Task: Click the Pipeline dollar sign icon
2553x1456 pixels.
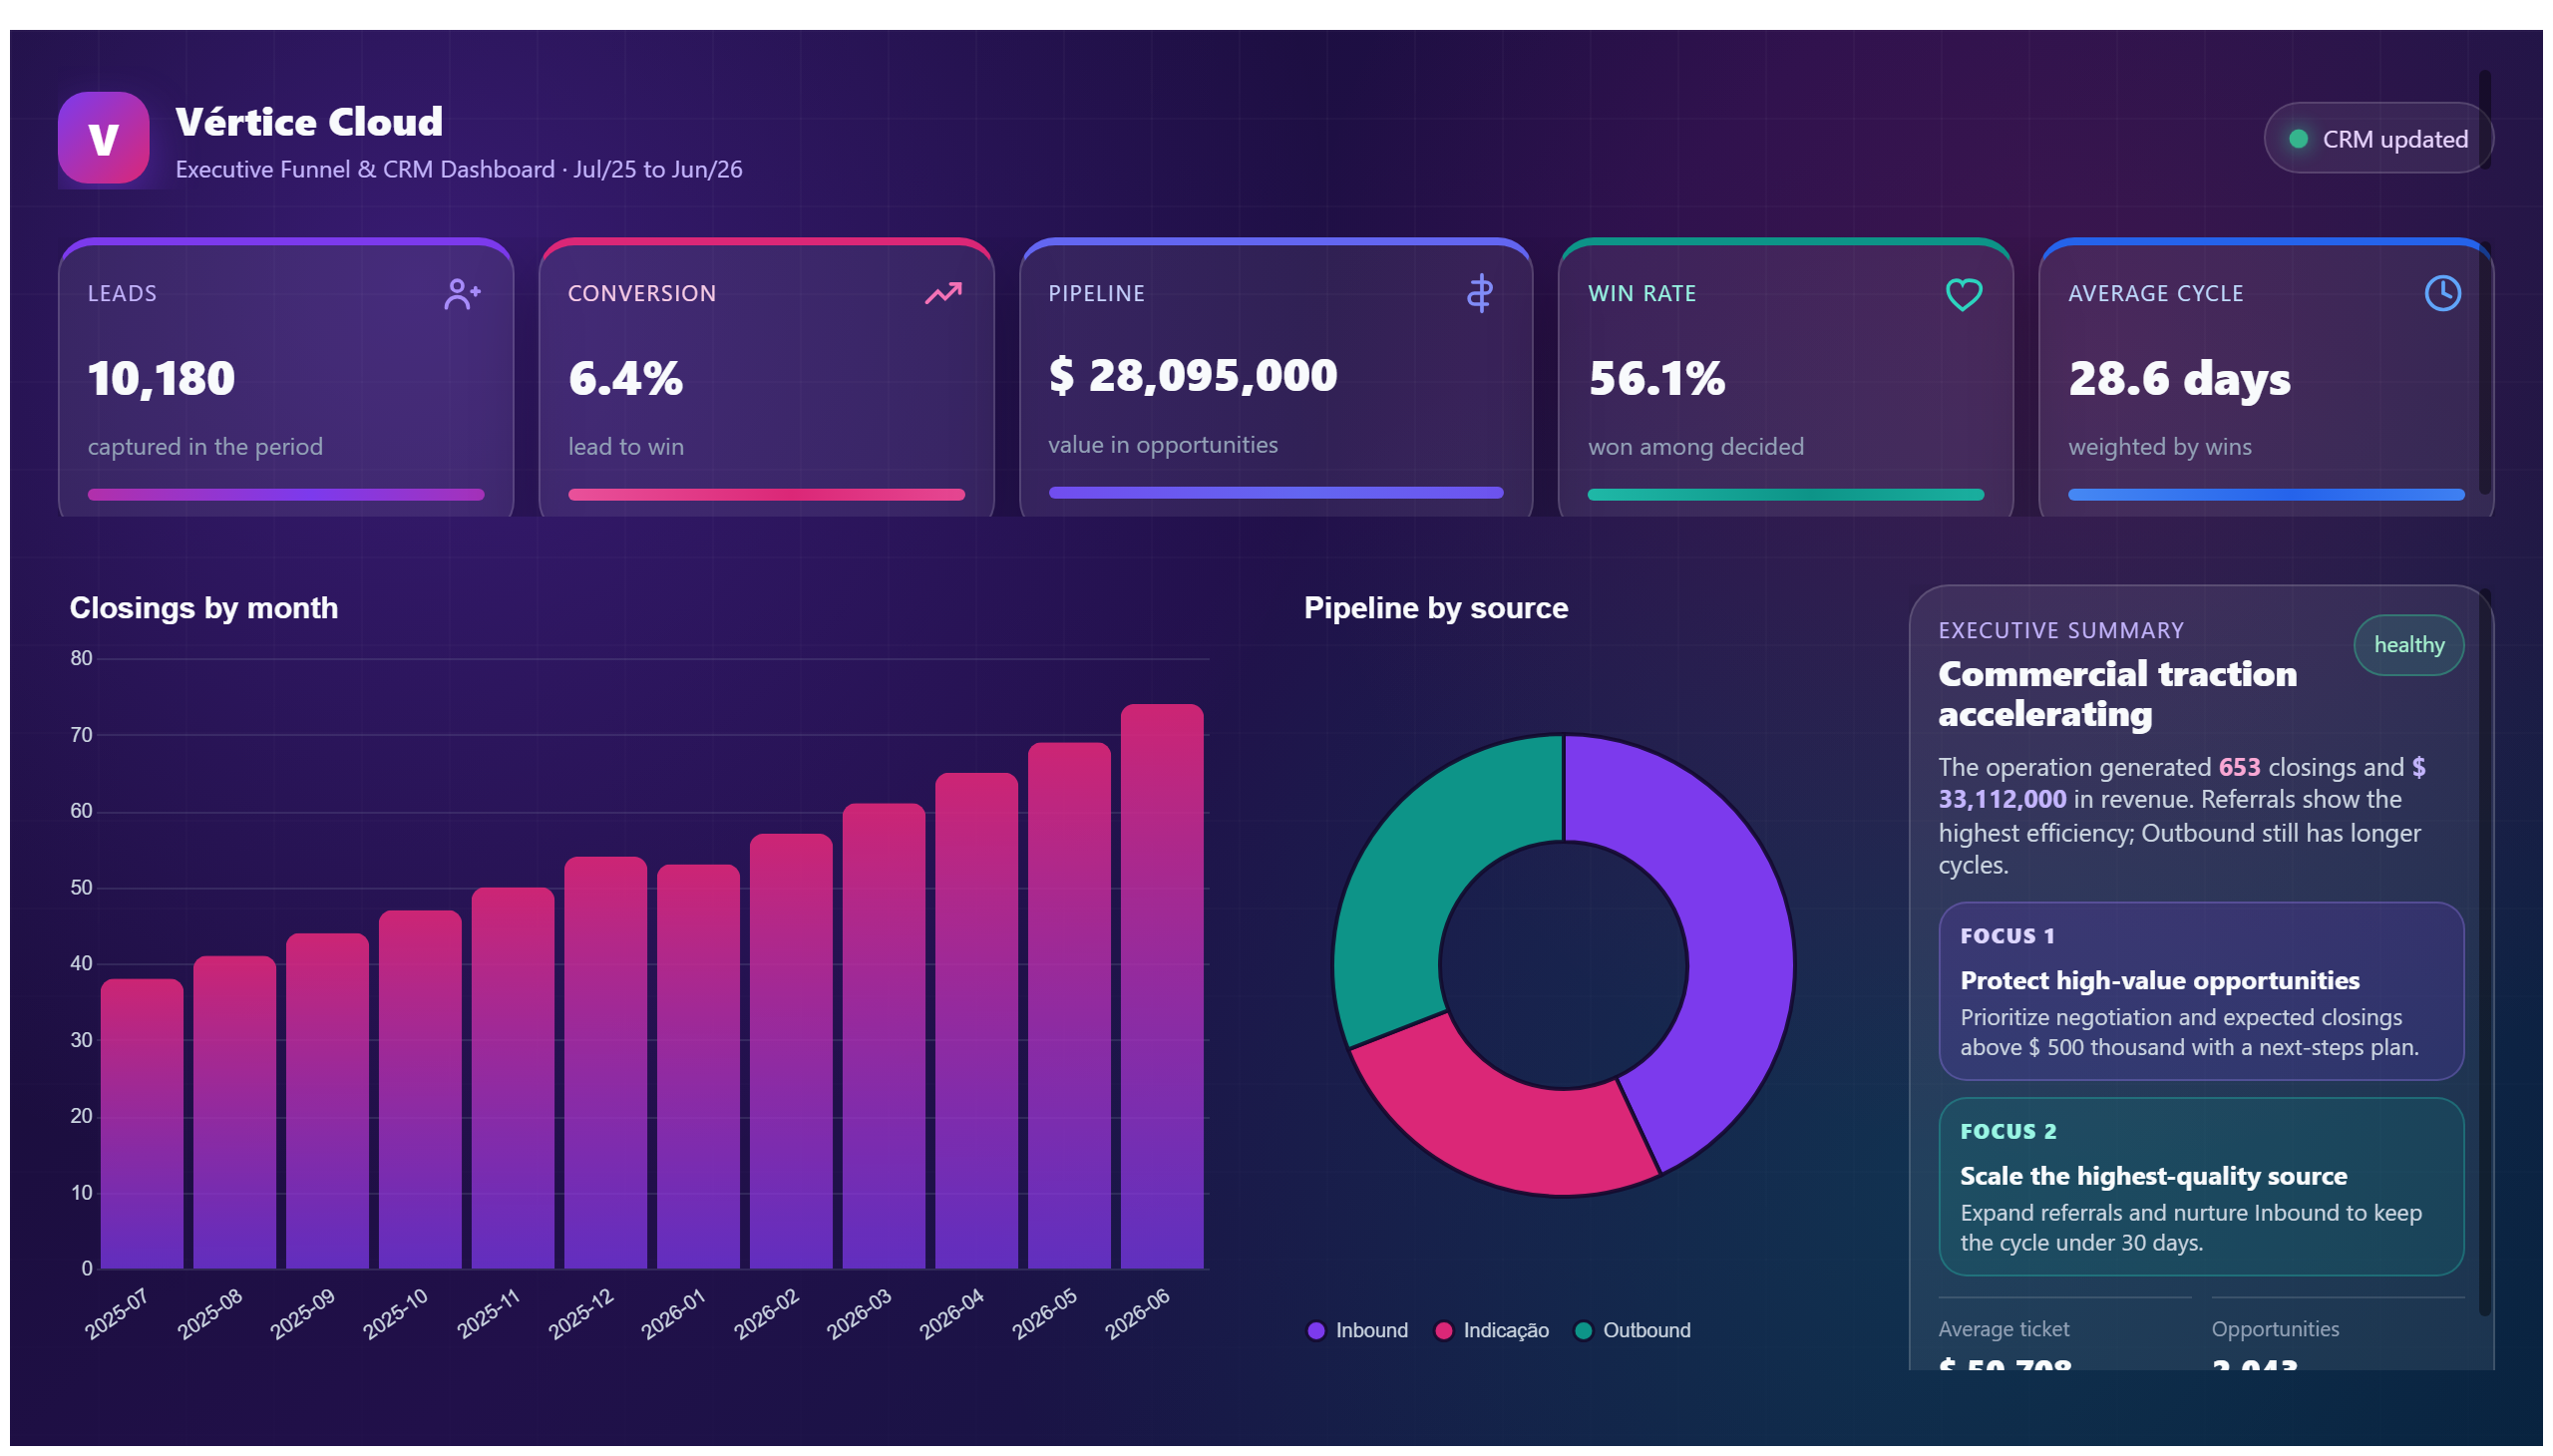Action: tap(1479, 293)
